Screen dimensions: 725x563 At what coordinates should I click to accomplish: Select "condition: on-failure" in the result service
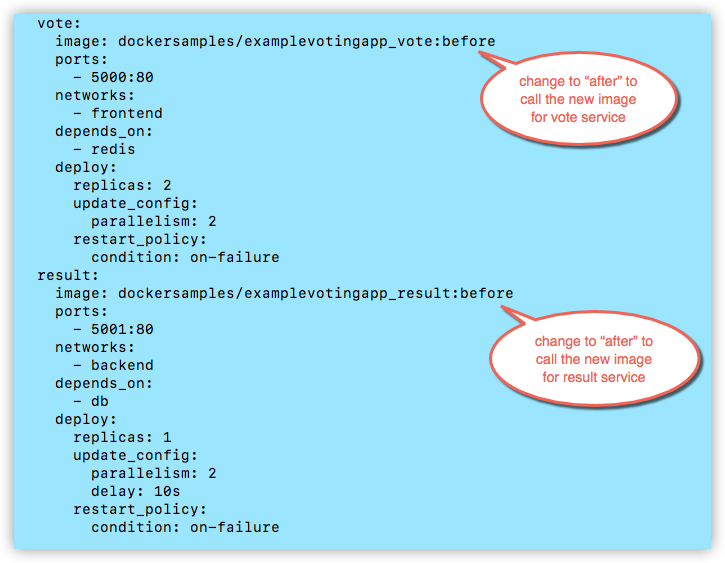point(185,527)
